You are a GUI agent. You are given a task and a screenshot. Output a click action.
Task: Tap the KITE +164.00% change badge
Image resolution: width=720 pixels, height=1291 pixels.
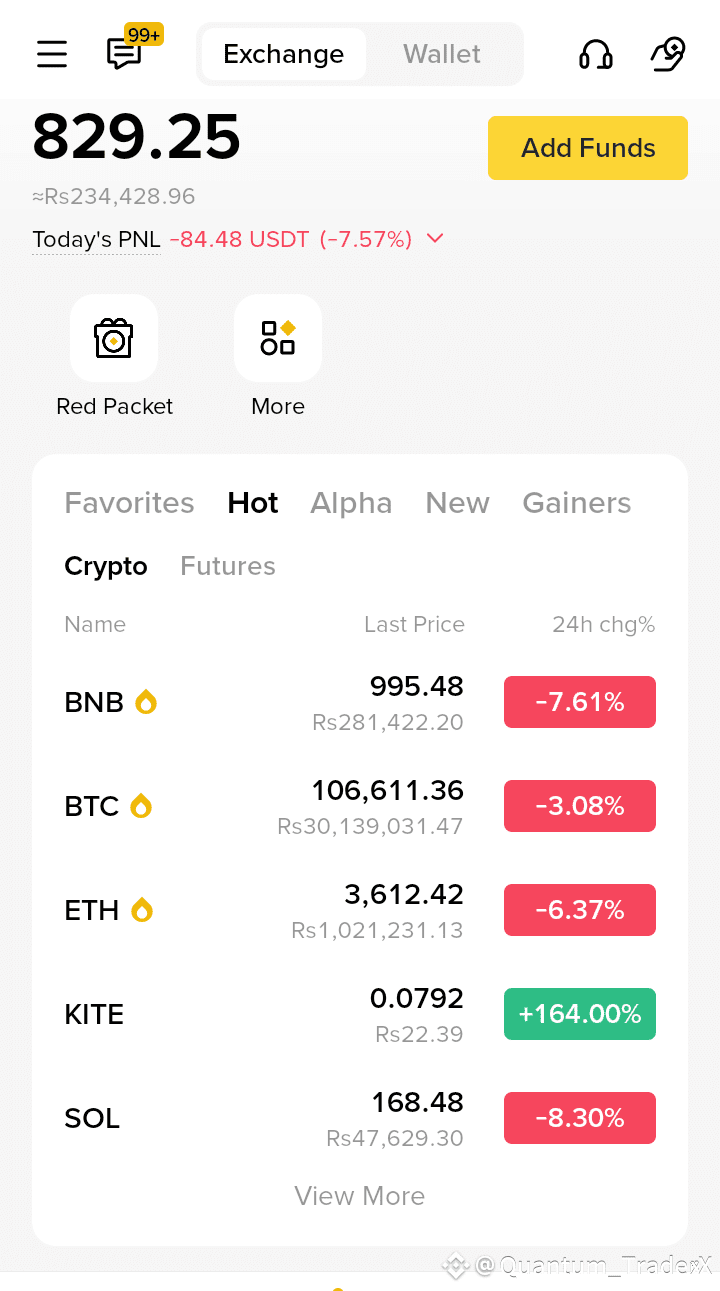(580, 1014)
